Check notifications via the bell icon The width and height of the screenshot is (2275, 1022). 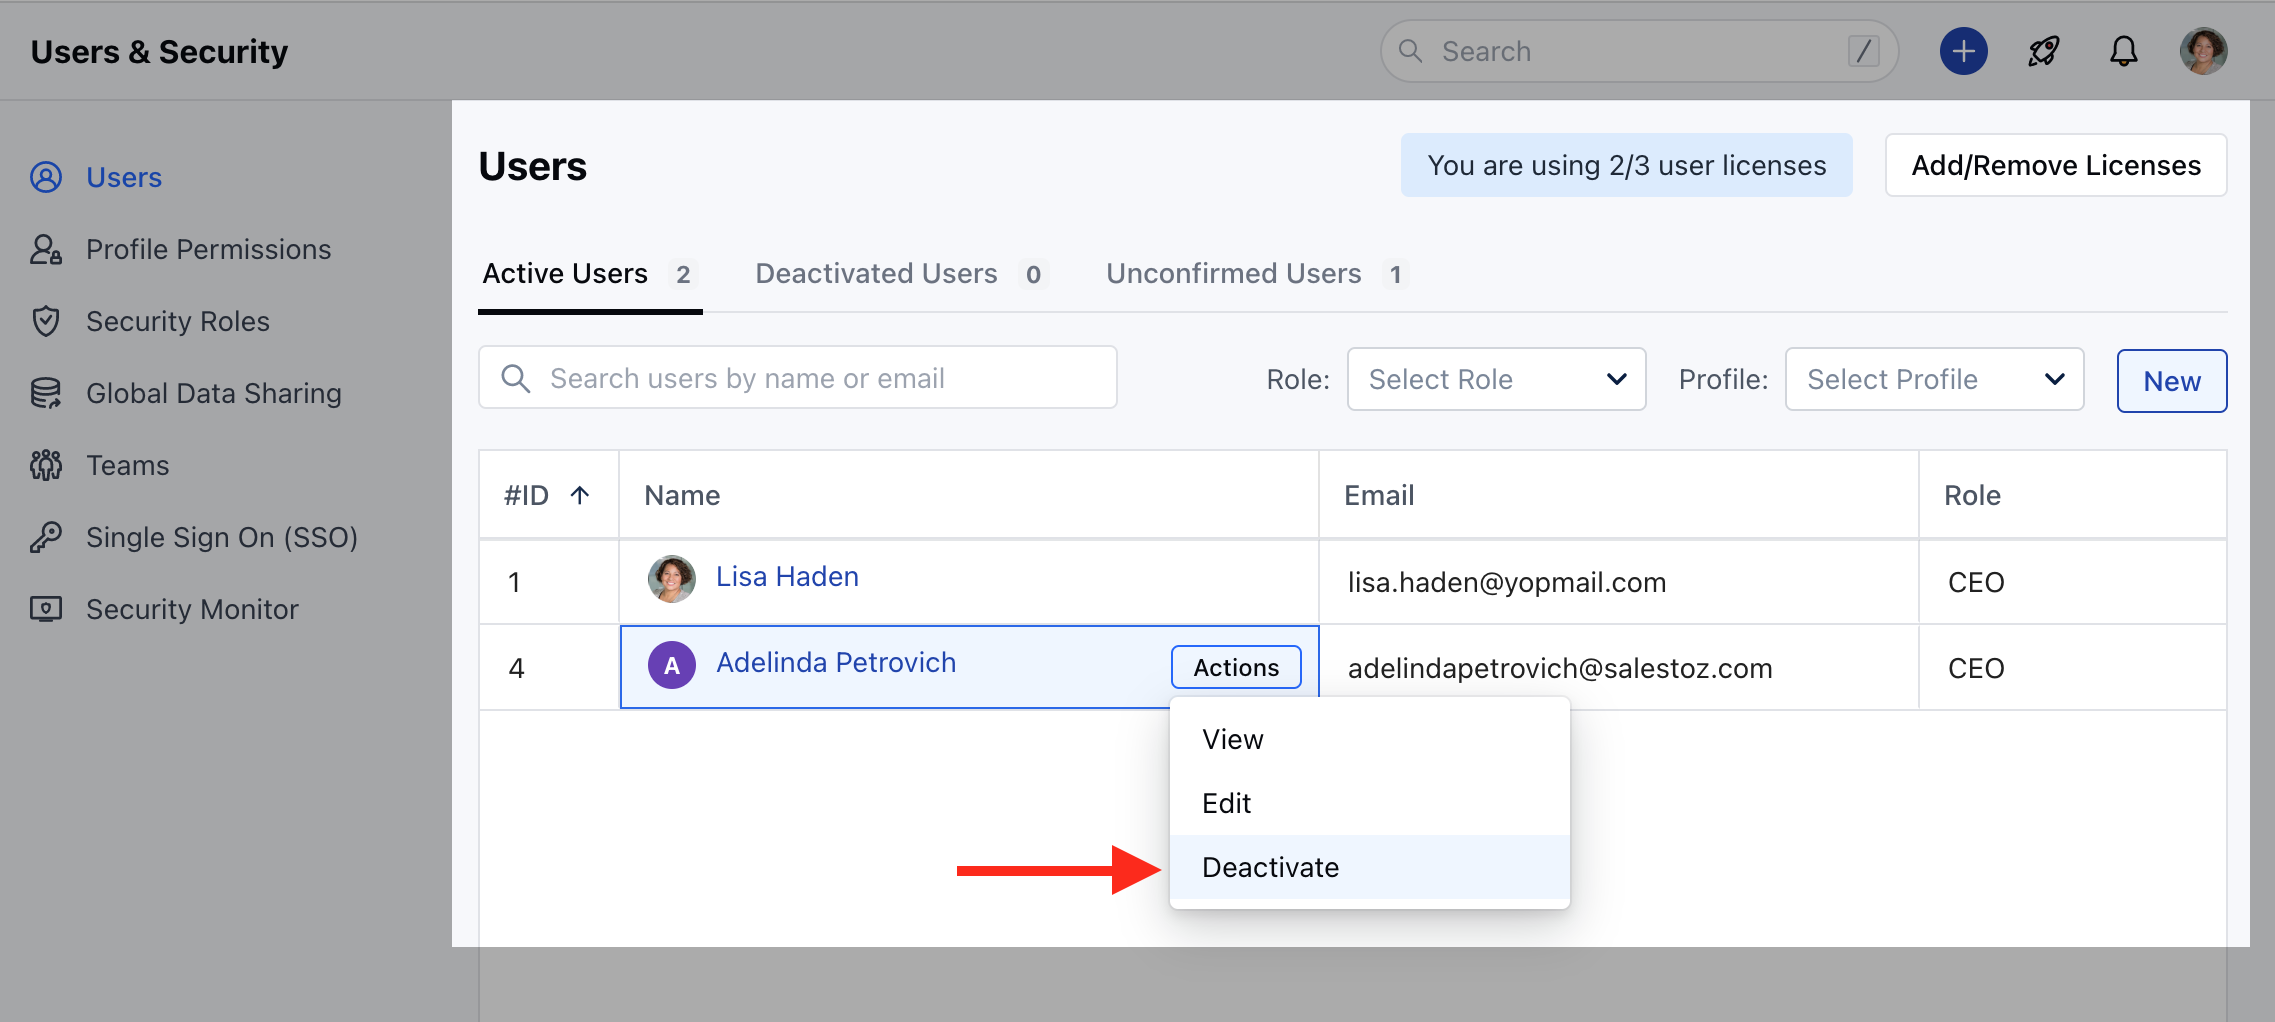click(x=2123, y=51)
